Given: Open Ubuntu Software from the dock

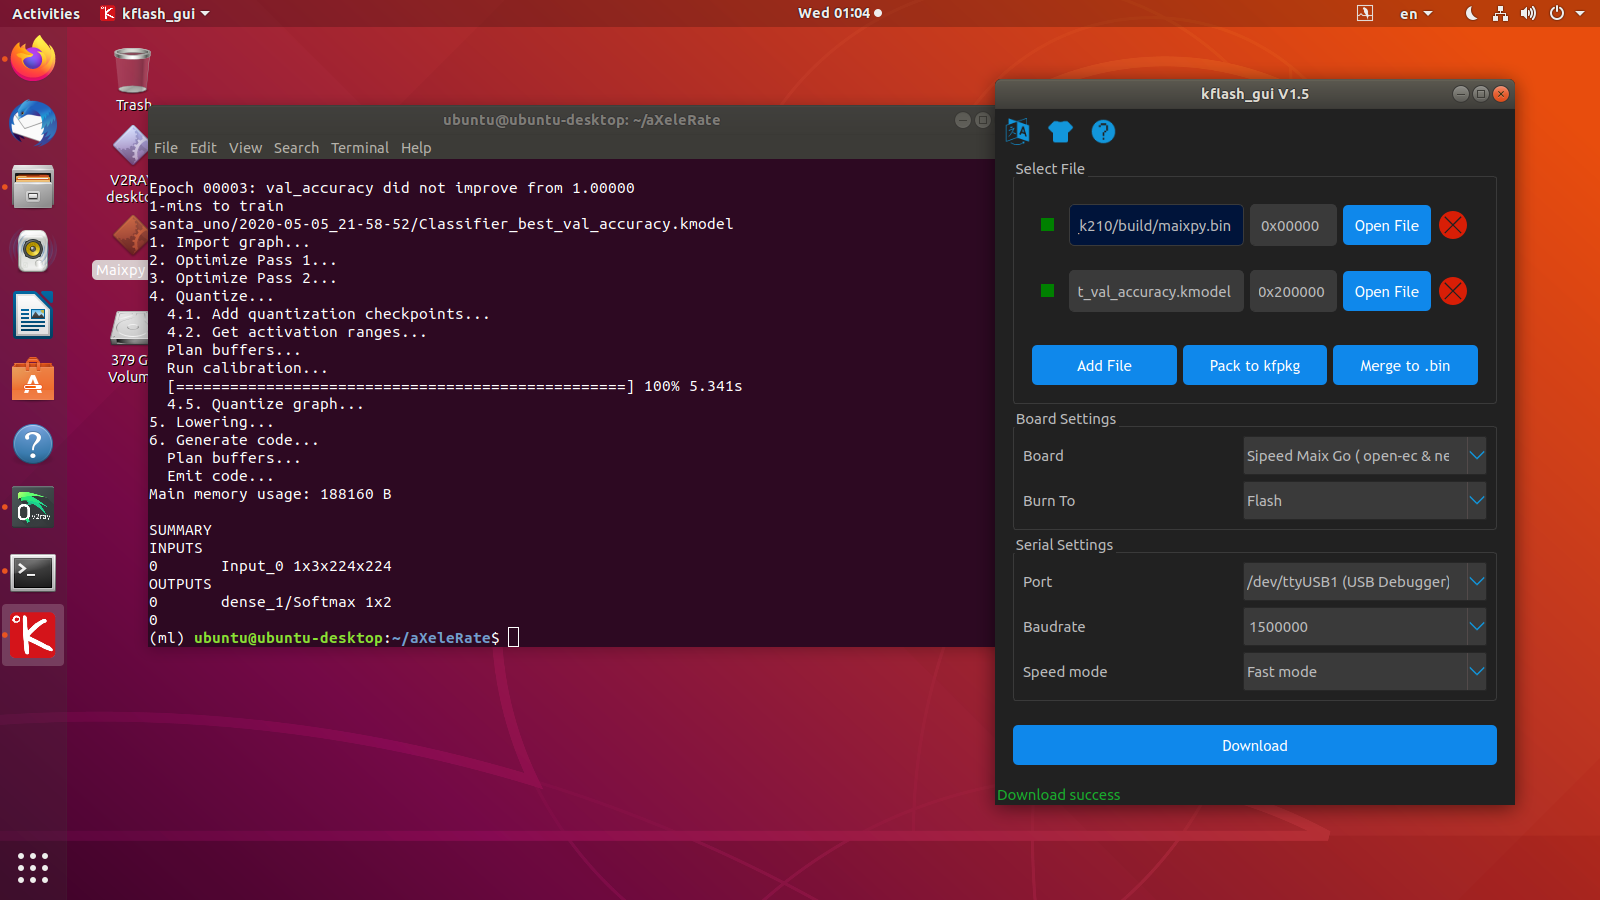Looking at the screenshot, I should click(33, 379).
